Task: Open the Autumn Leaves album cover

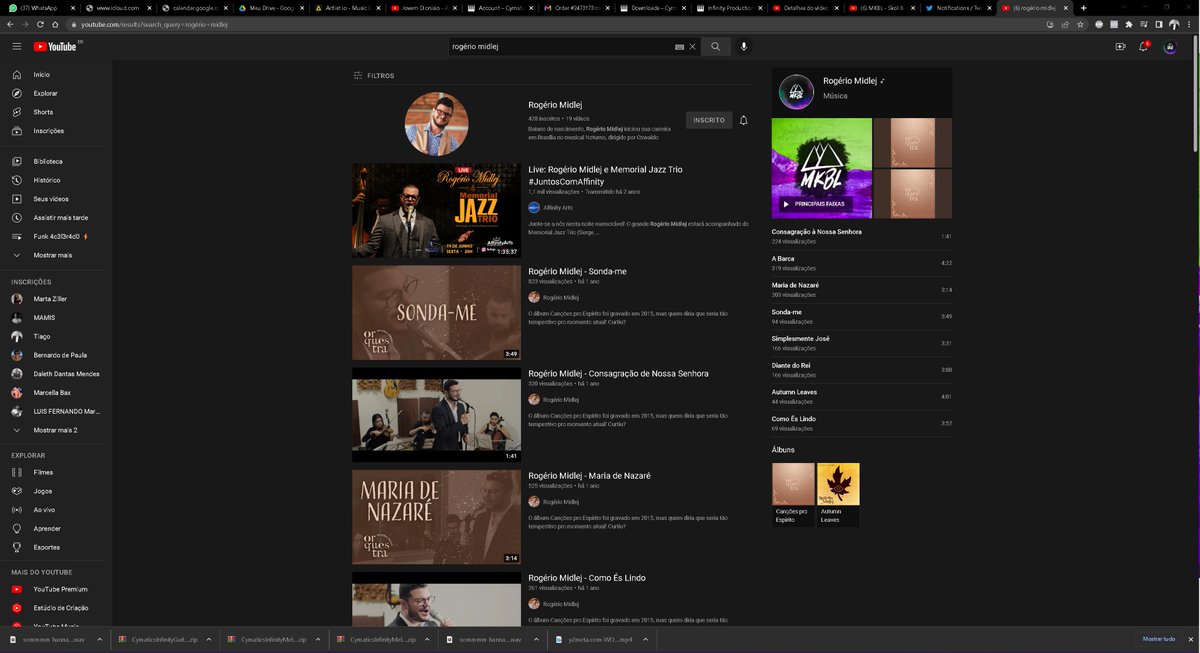Action: point(838,484)
